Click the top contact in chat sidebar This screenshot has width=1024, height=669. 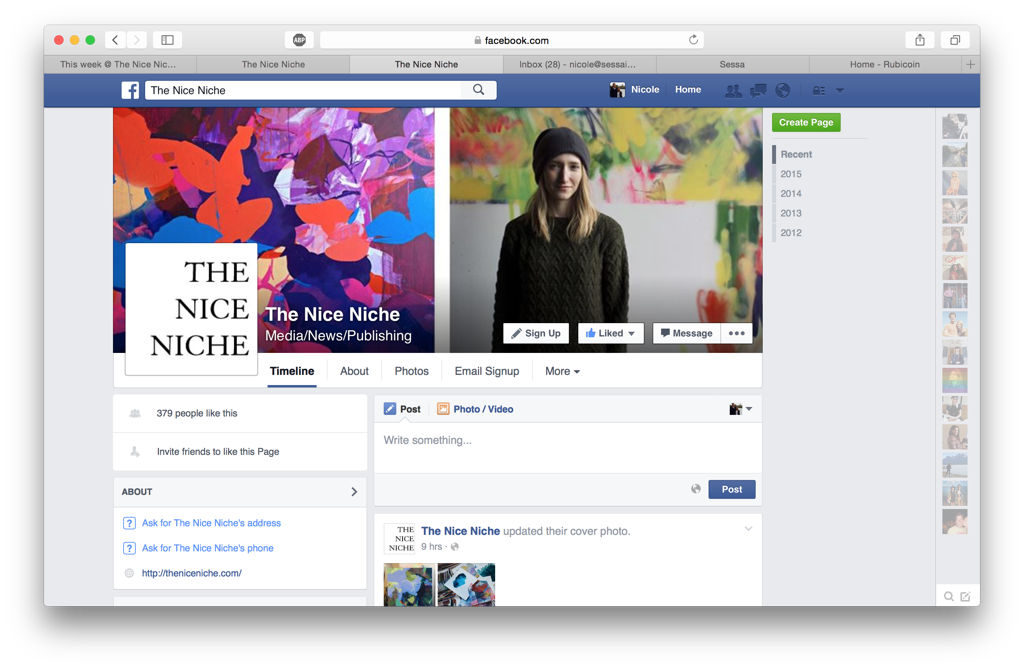tap(954, 126)
